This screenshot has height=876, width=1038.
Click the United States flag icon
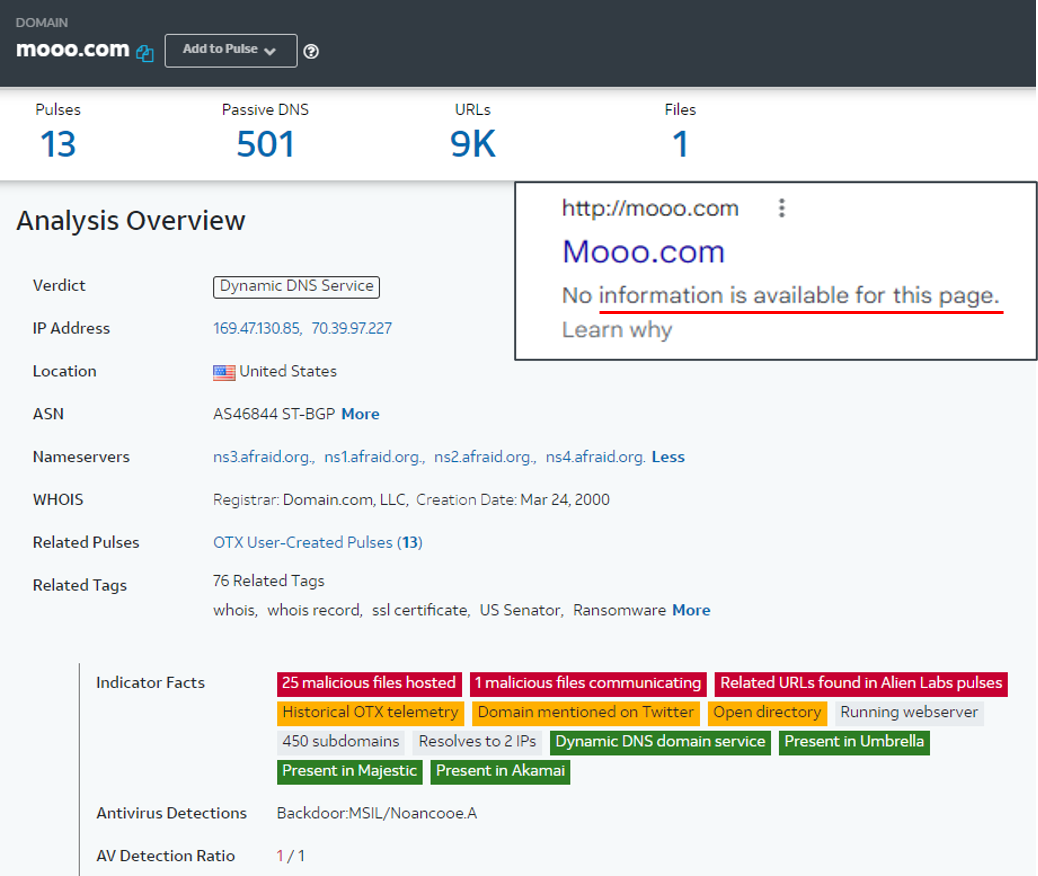tap(224, 372)
